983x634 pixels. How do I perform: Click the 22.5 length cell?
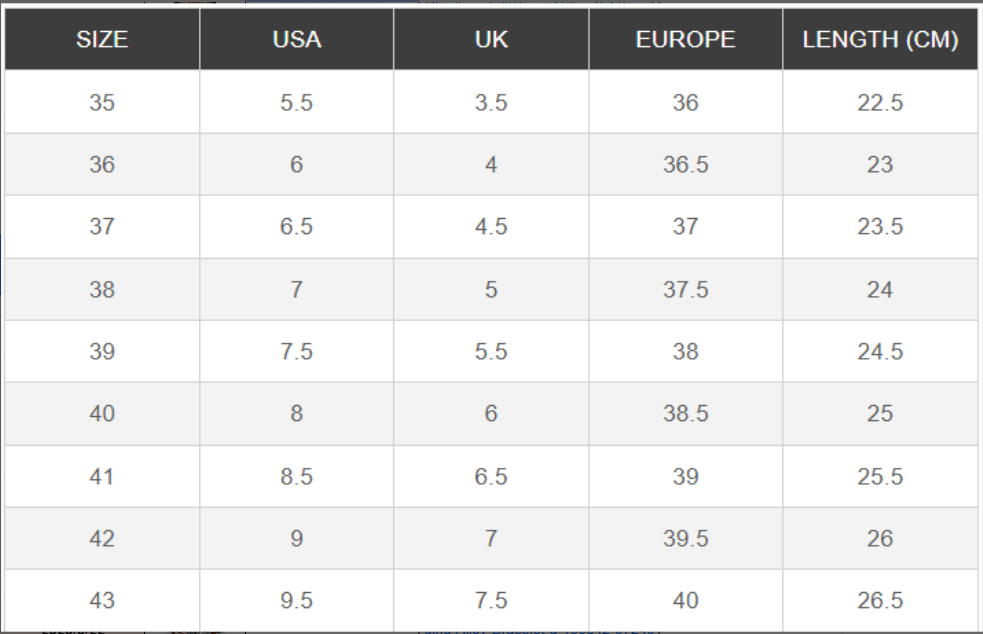pos(880,102)
